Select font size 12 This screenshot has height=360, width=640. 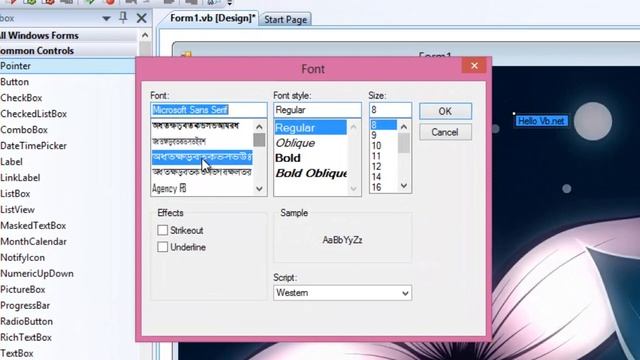point(376,167)
